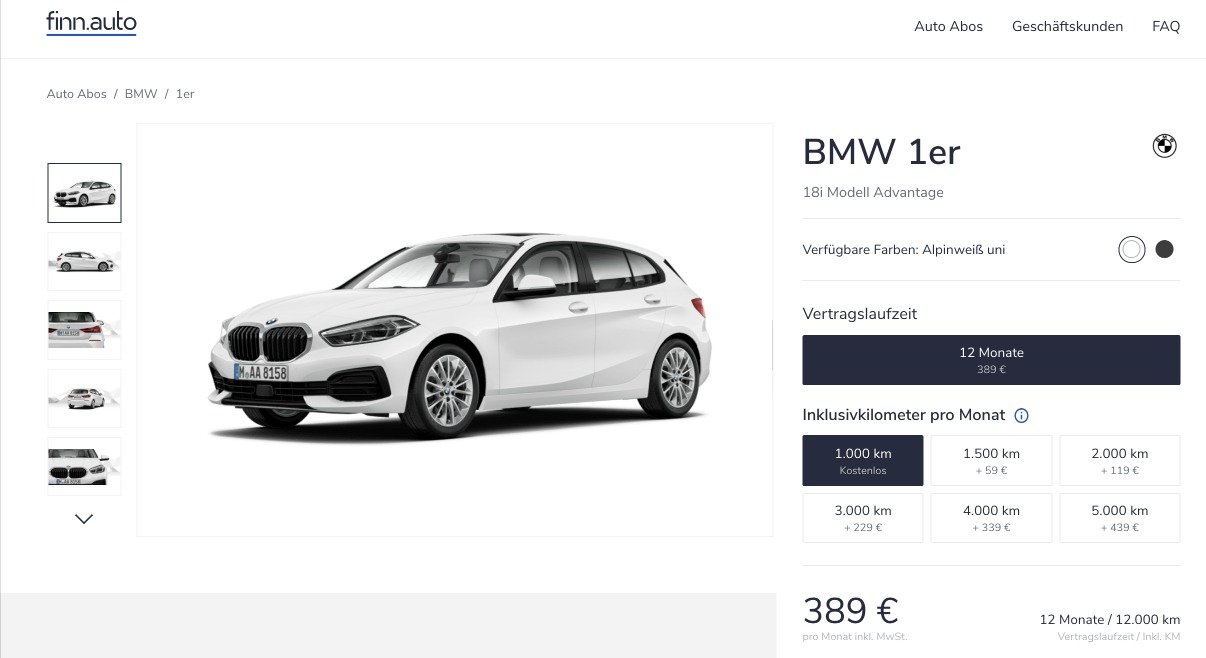Open the Geschäftskunden menu item
This screenshot has height=658, width=1206.
click(x=1067, y=27)
